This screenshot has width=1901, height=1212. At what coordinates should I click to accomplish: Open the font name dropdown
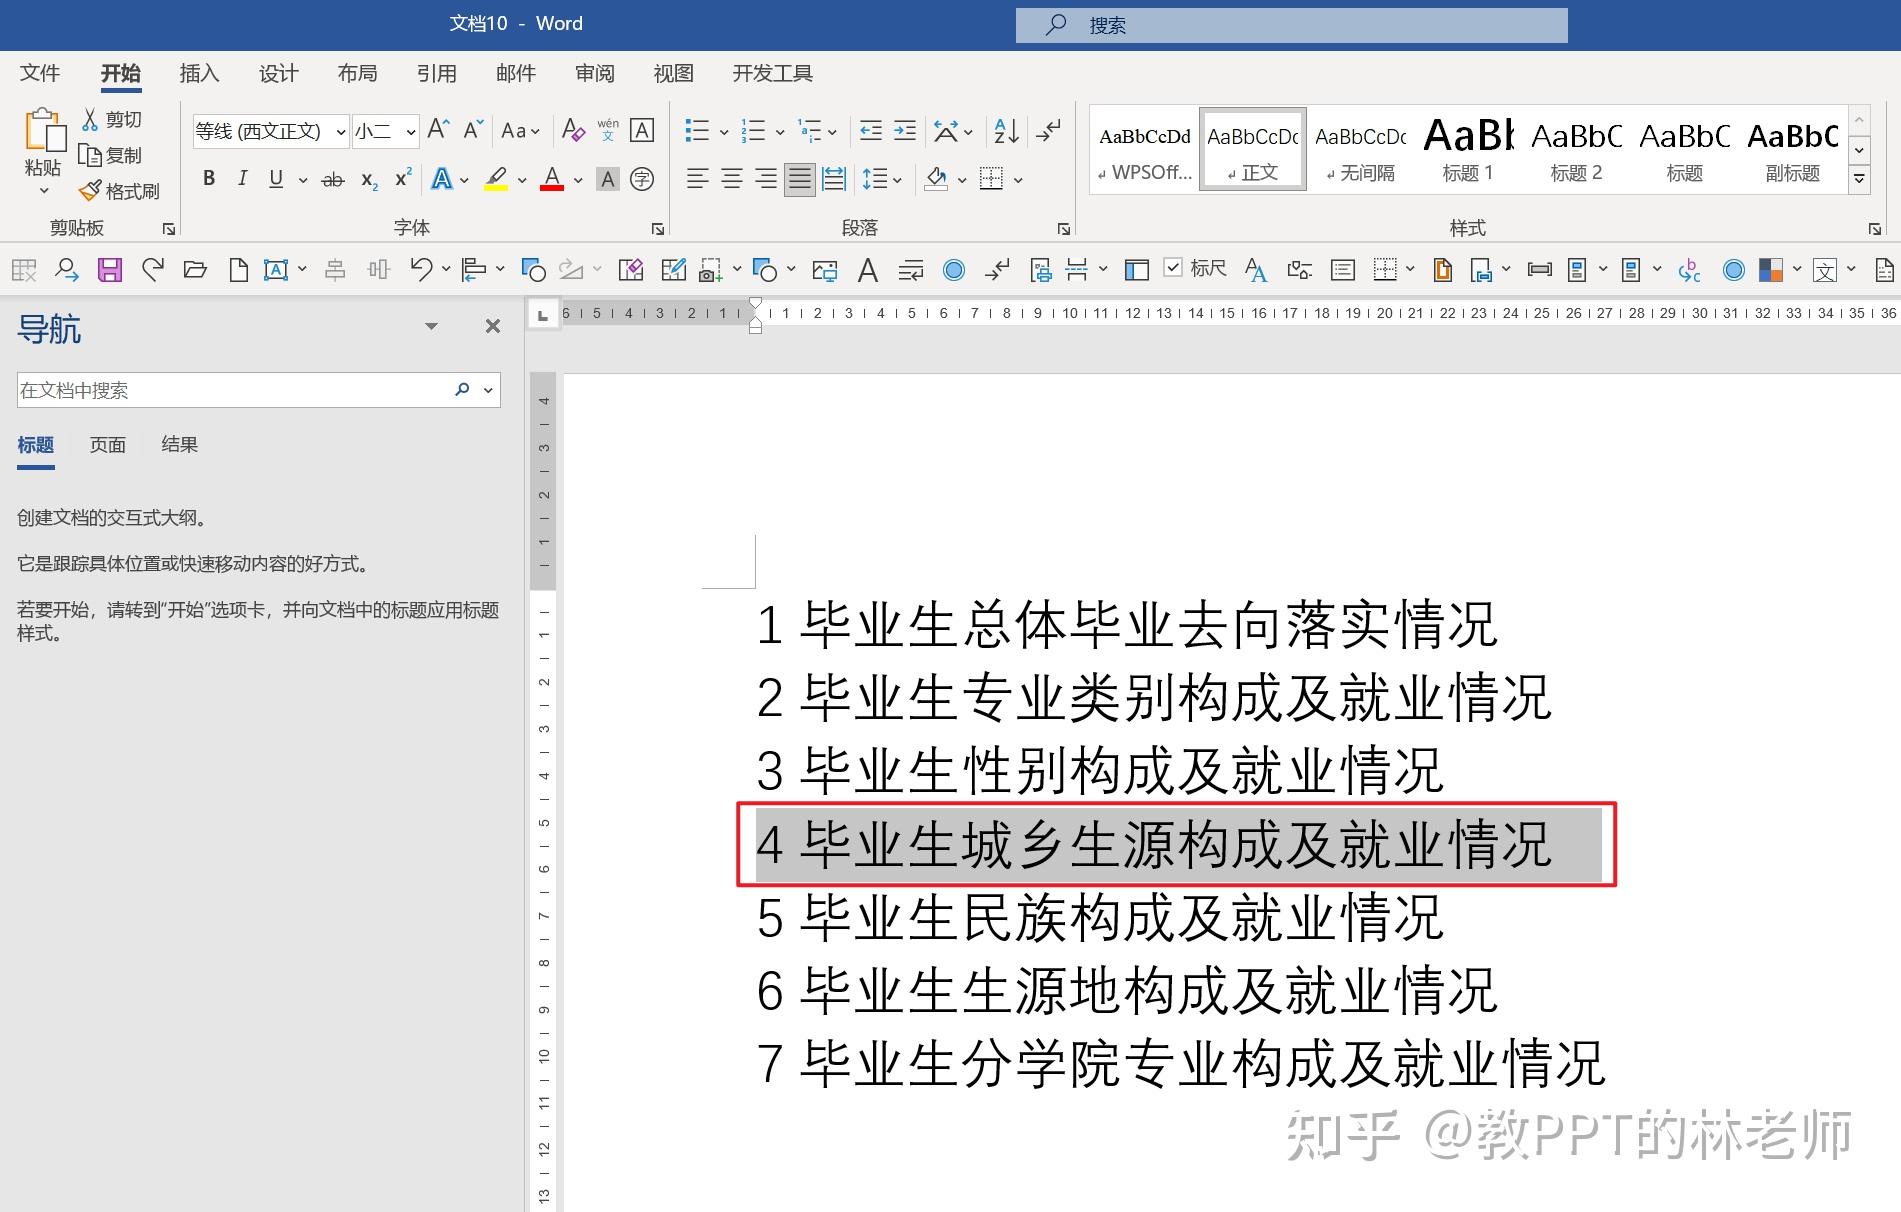click(x=341, y=131)
